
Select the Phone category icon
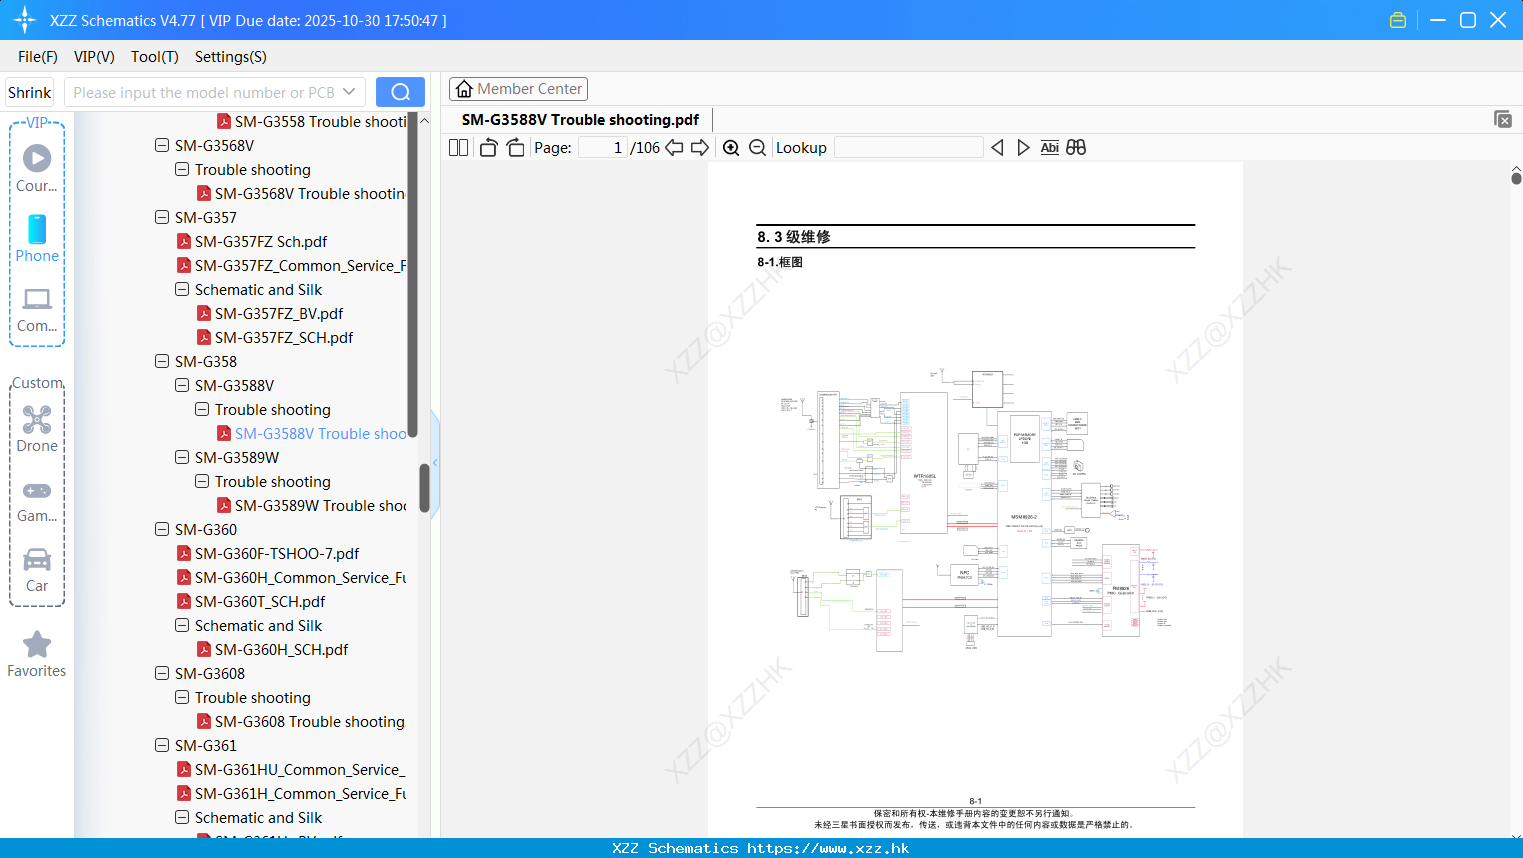point(37,238)
